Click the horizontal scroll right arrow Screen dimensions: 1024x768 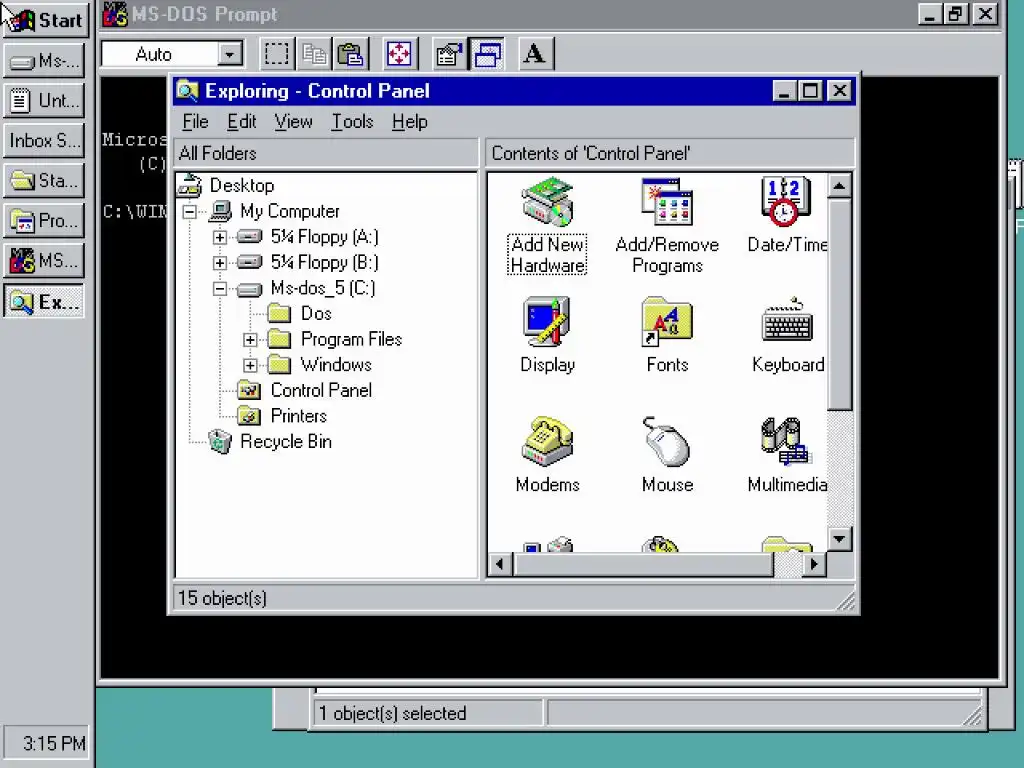tap(814, 564)
